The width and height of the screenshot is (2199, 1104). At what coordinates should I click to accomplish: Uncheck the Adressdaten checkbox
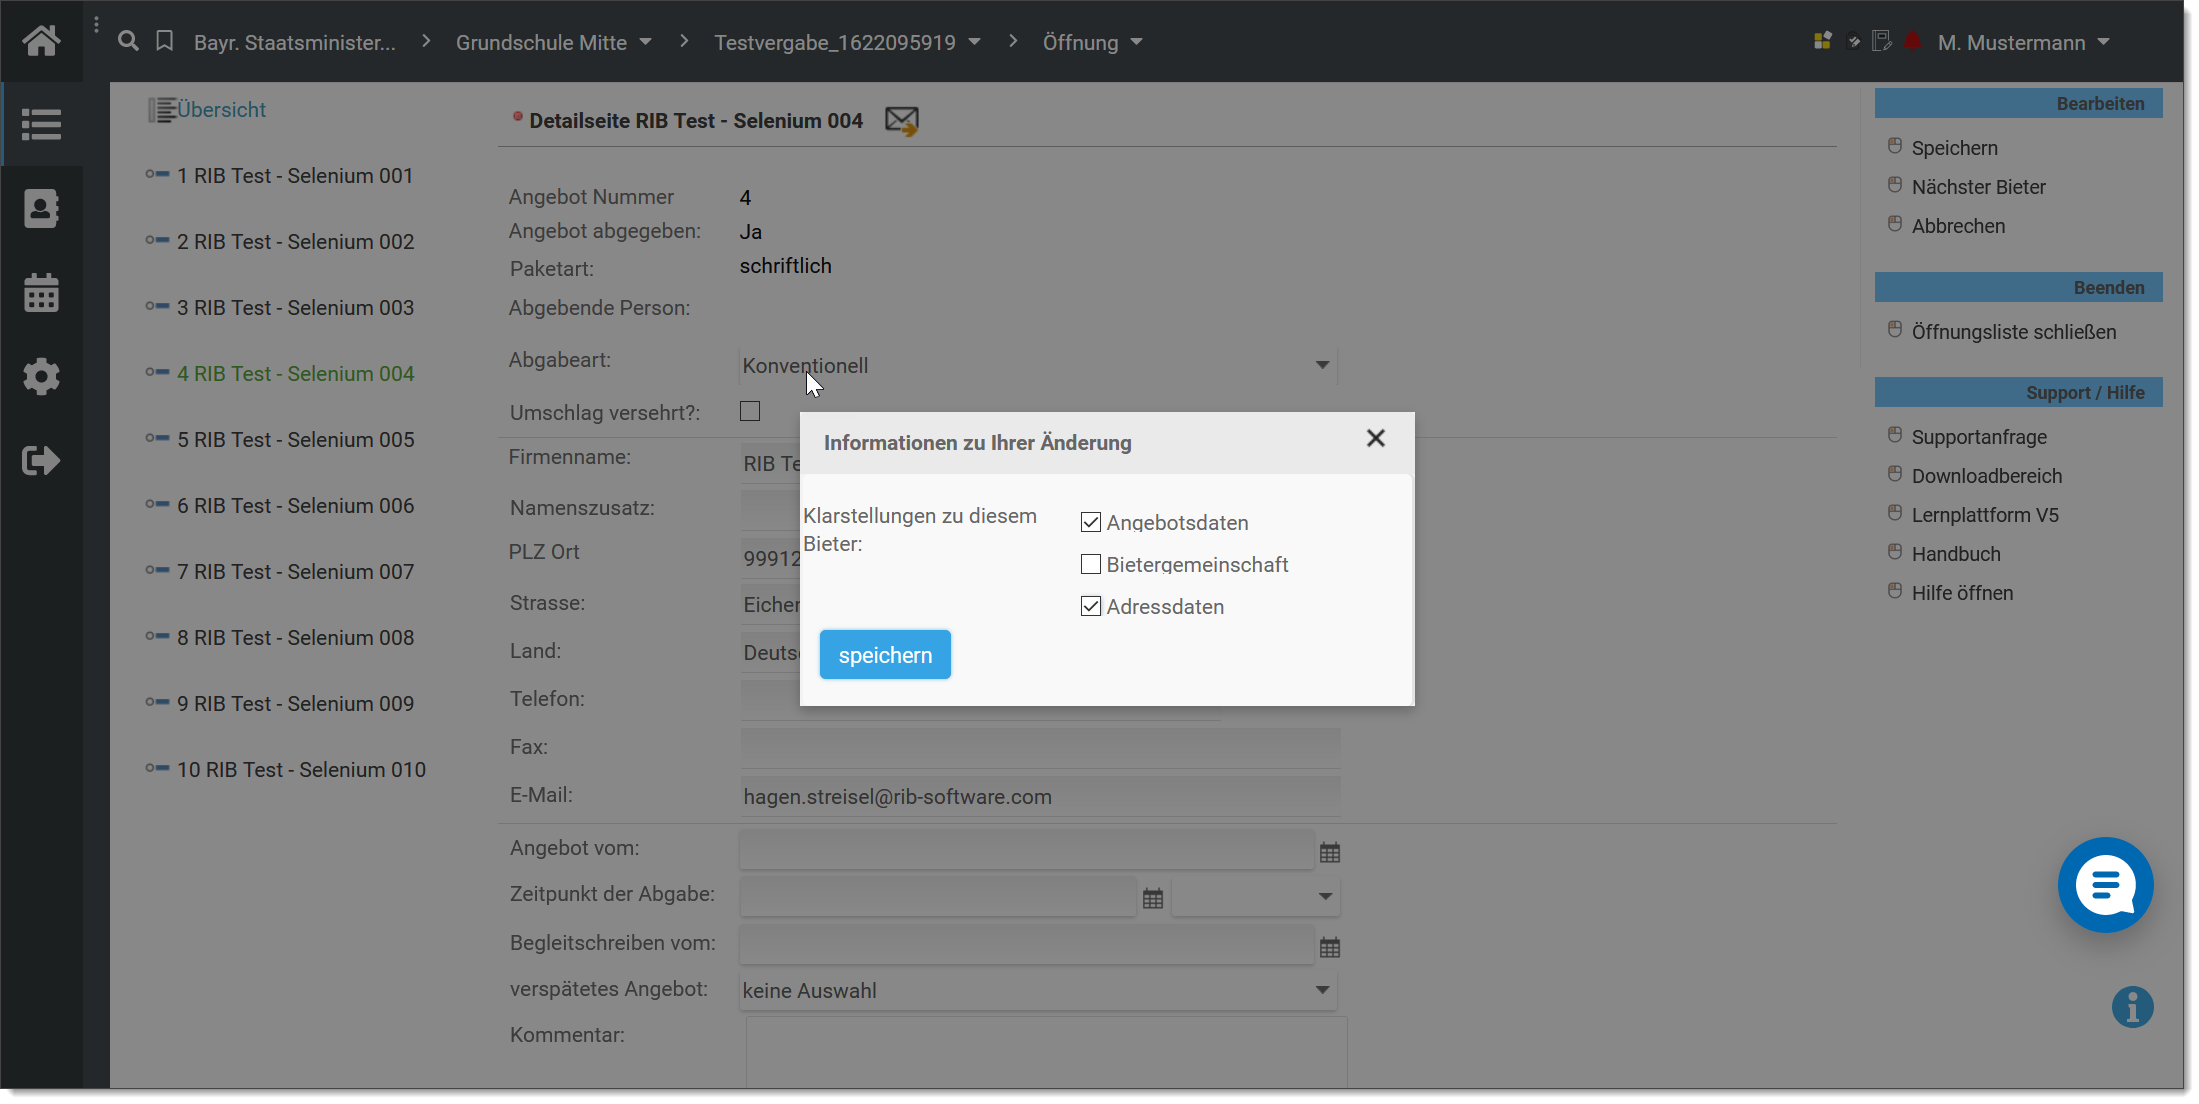click(1091, 606)
